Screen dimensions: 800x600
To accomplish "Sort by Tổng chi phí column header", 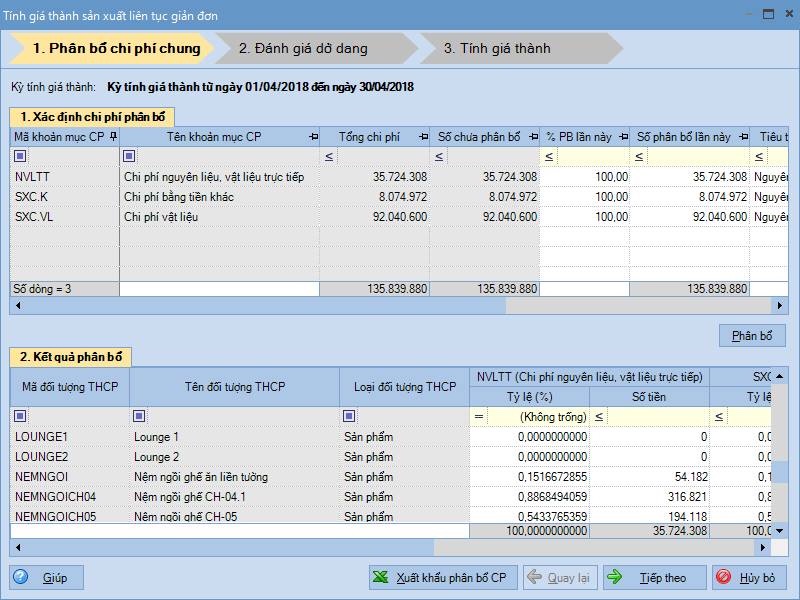I will pyautogui.click(x=369, y=137).
